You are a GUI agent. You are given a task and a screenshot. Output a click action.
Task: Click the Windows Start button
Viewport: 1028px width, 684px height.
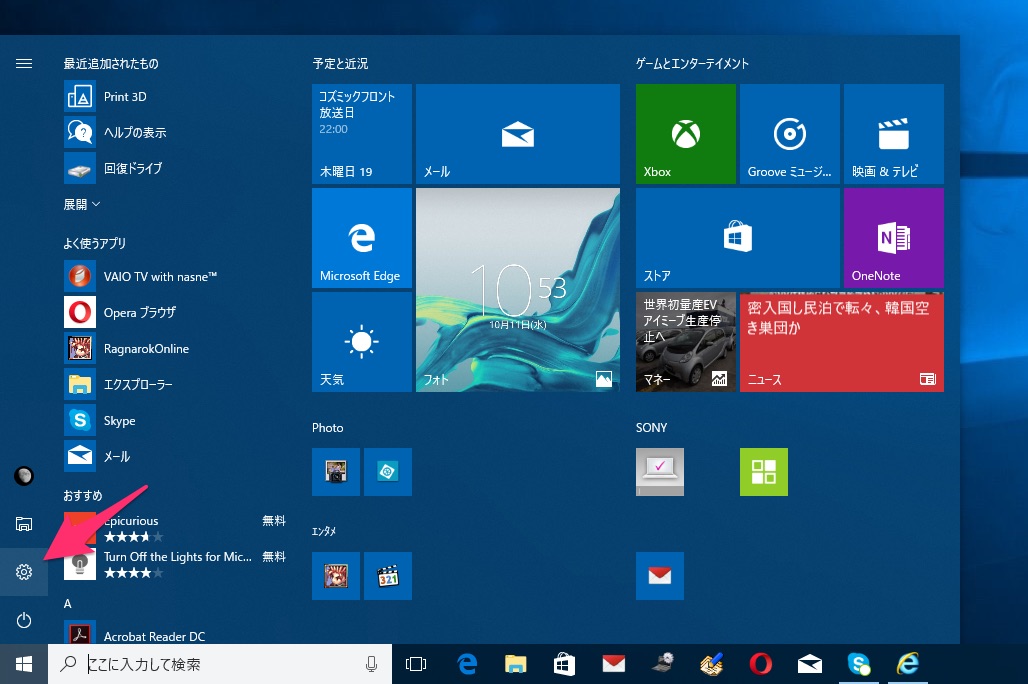coord(24,664)
